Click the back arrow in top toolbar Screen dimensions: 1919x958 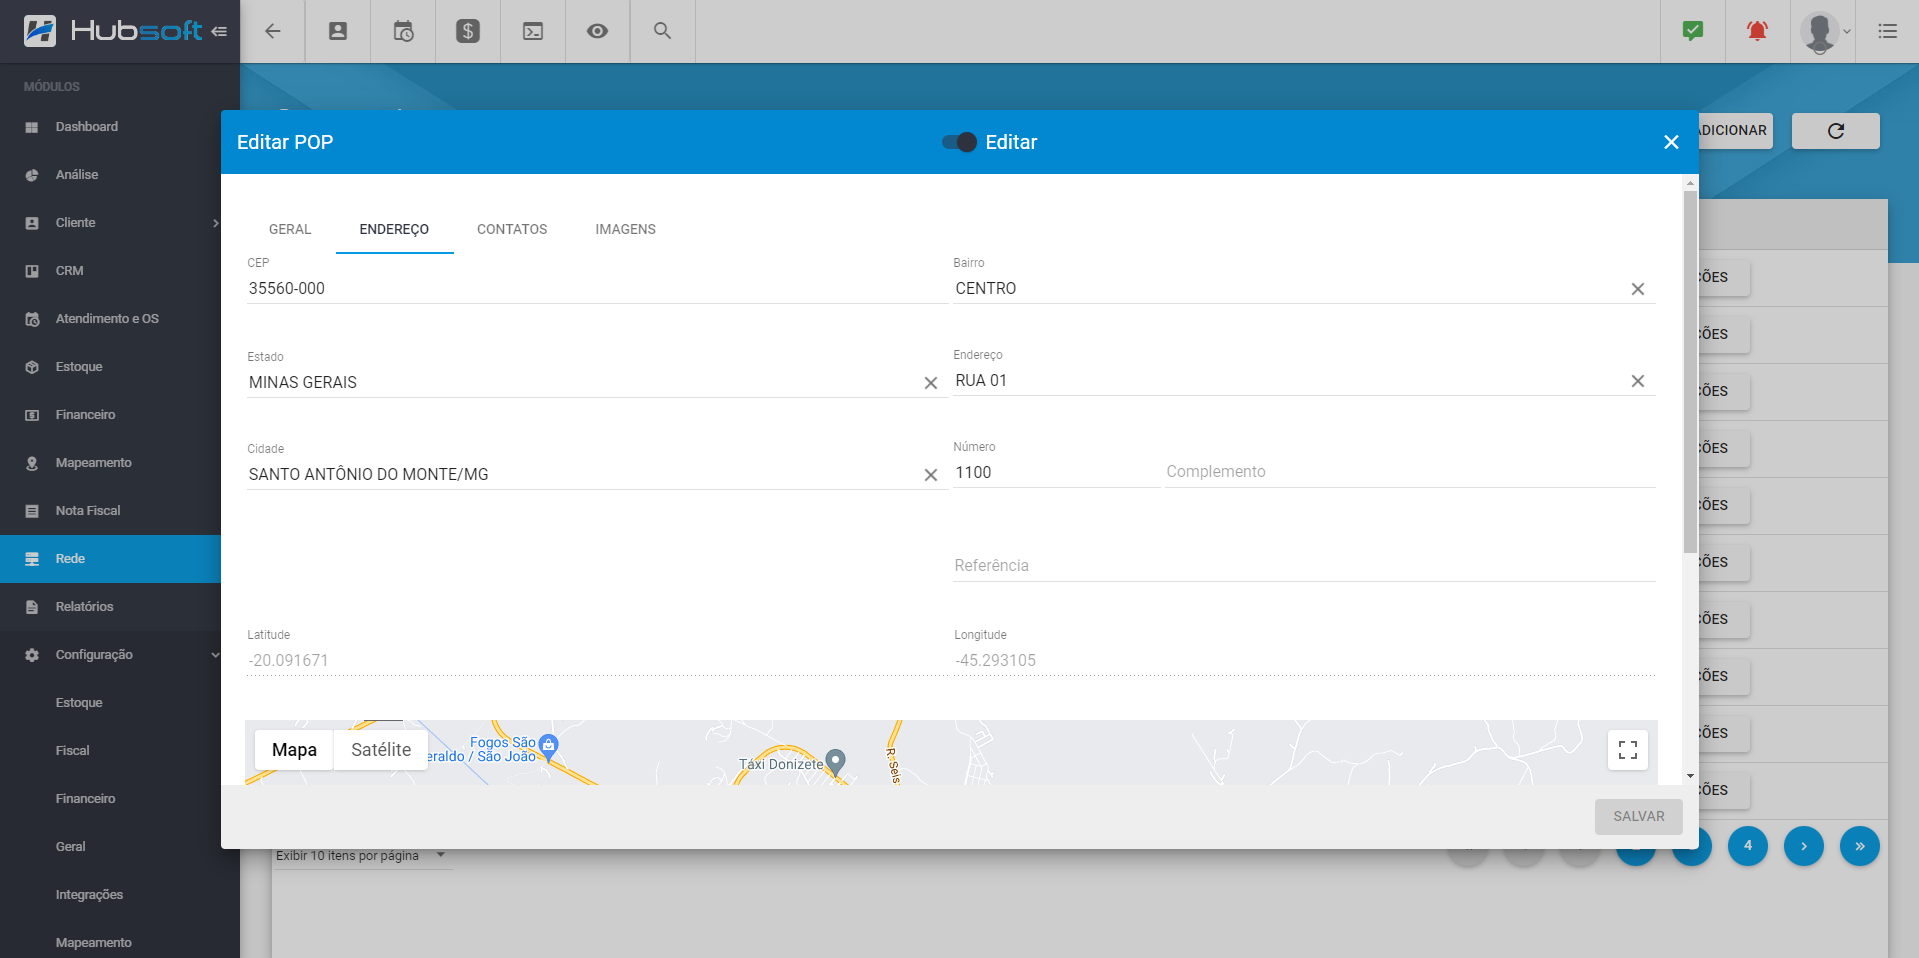point(272,31)
